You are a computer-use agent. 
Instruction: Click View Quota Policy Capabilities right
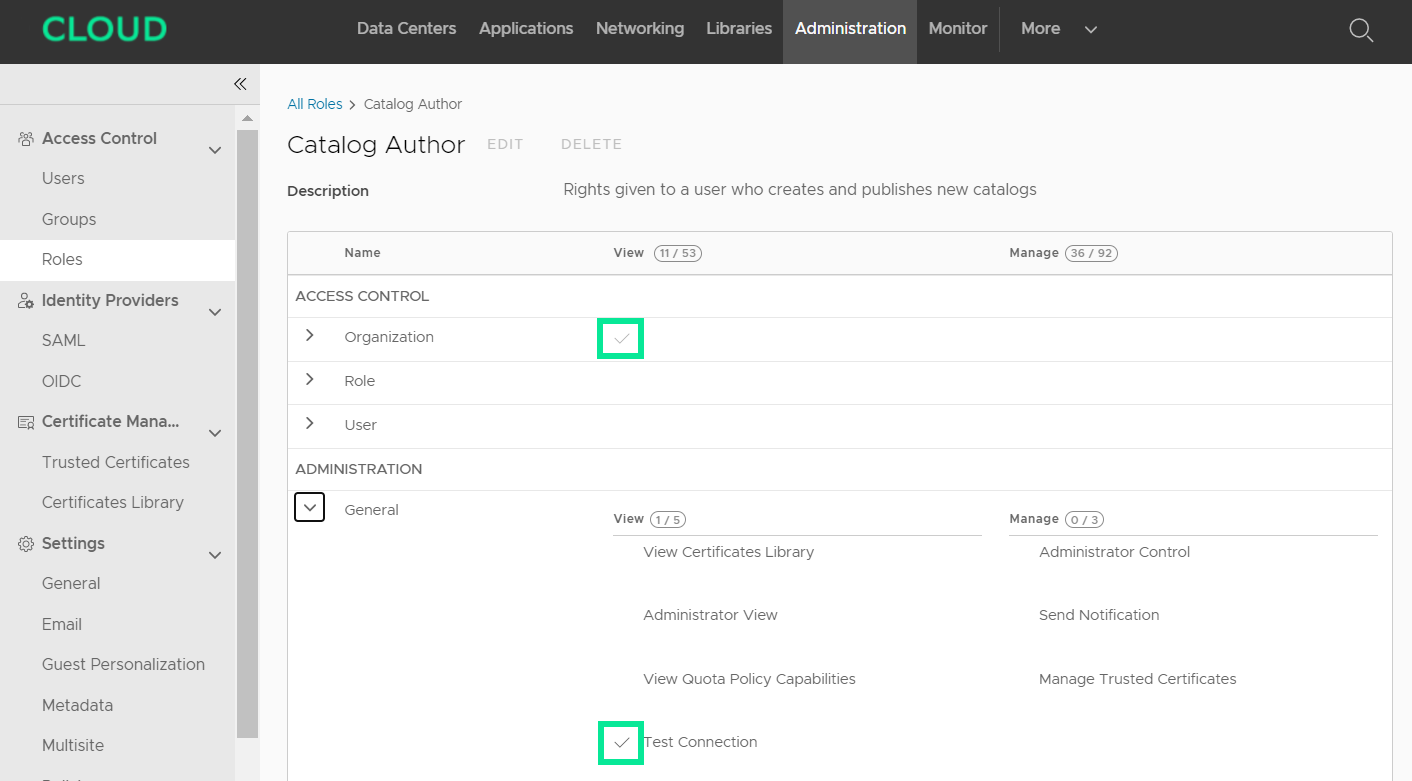pyautogui.click(x=749, y=679)
